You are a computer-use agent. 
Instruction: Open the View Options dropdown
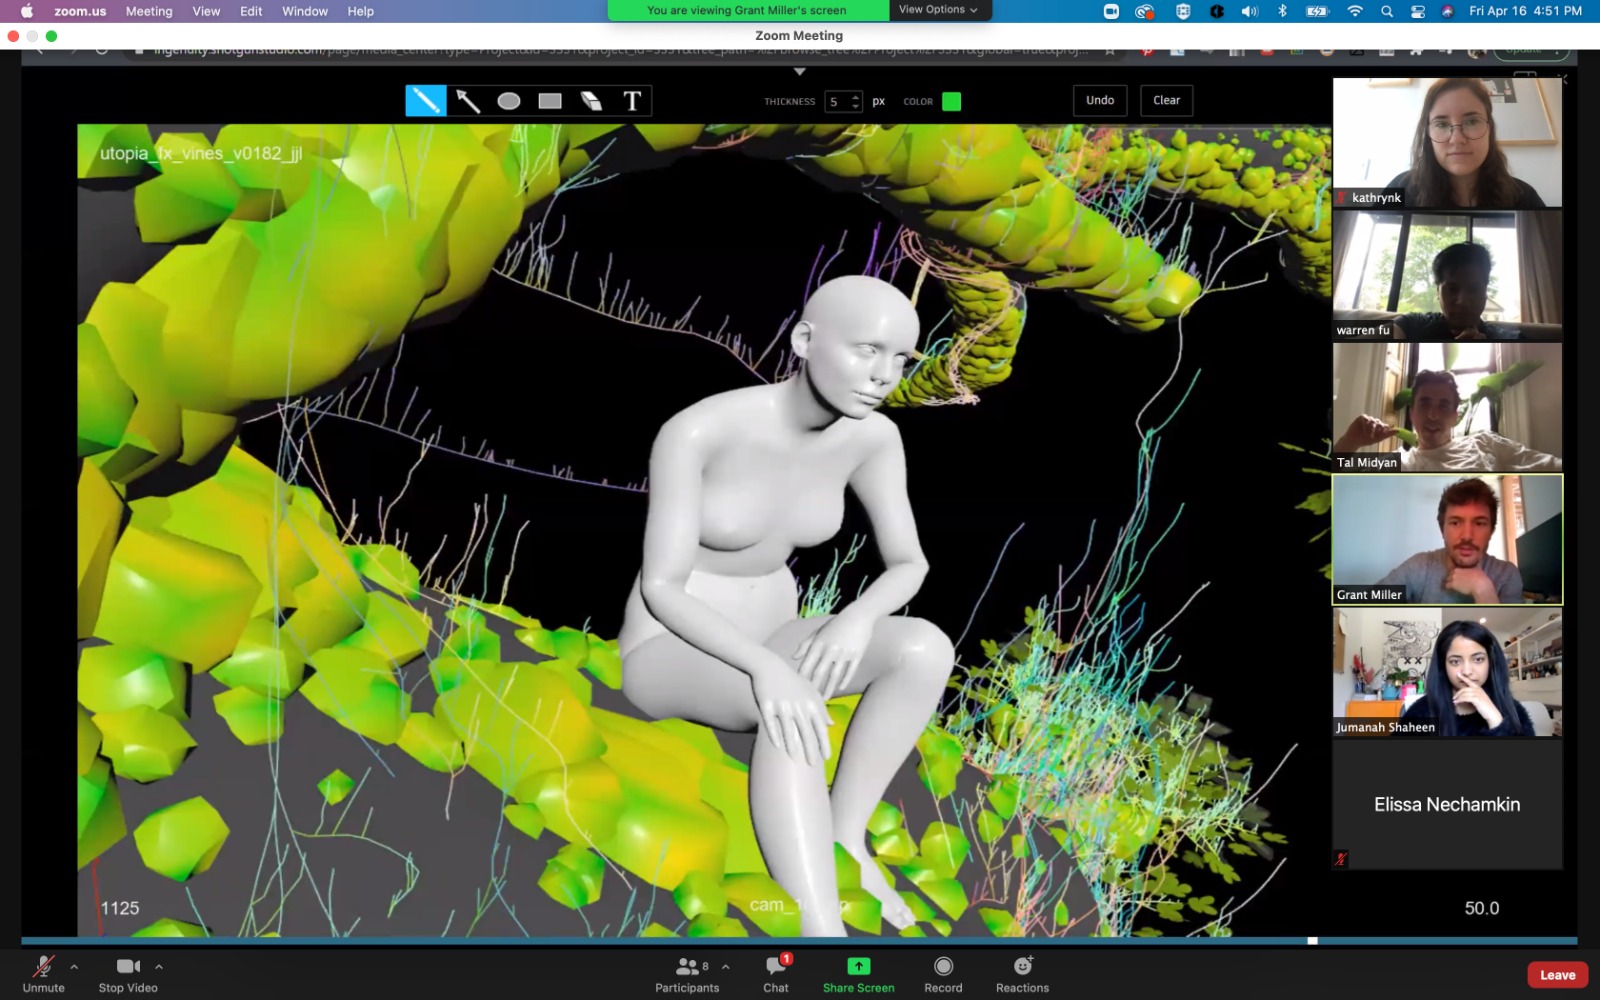938,10
